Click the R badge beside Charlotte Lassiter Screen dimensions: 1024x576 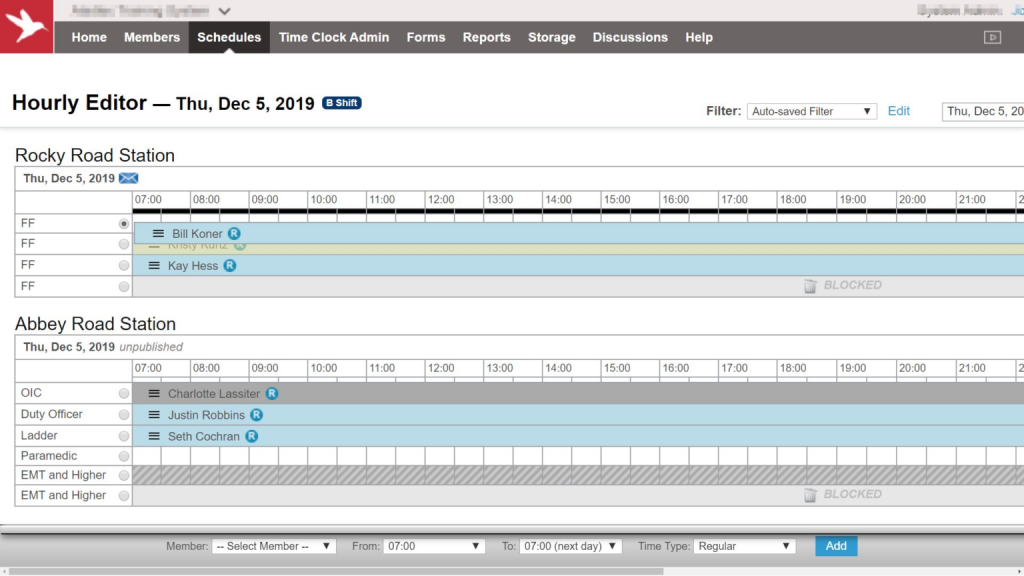[x=271, y=393]
